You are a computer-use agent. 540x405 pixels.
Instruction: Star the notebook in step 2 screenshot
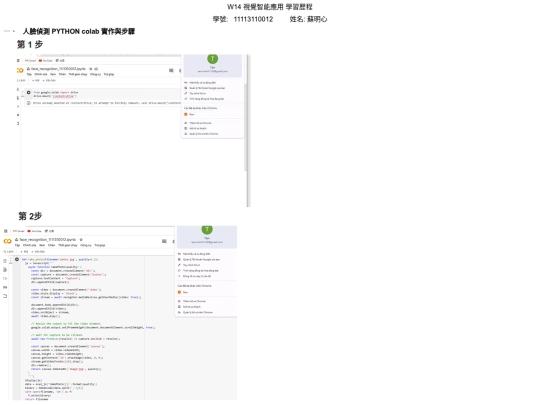81,239
